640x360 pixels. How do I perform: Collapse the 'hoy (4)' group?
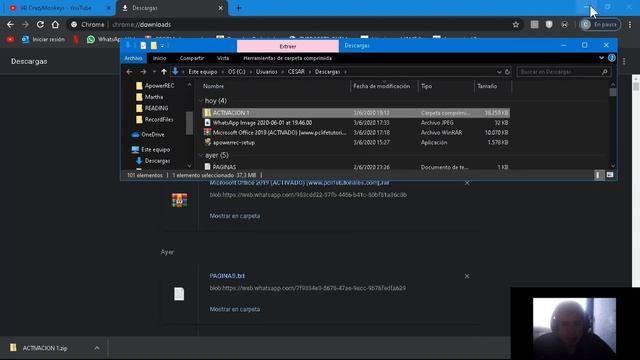pos(201,101)
